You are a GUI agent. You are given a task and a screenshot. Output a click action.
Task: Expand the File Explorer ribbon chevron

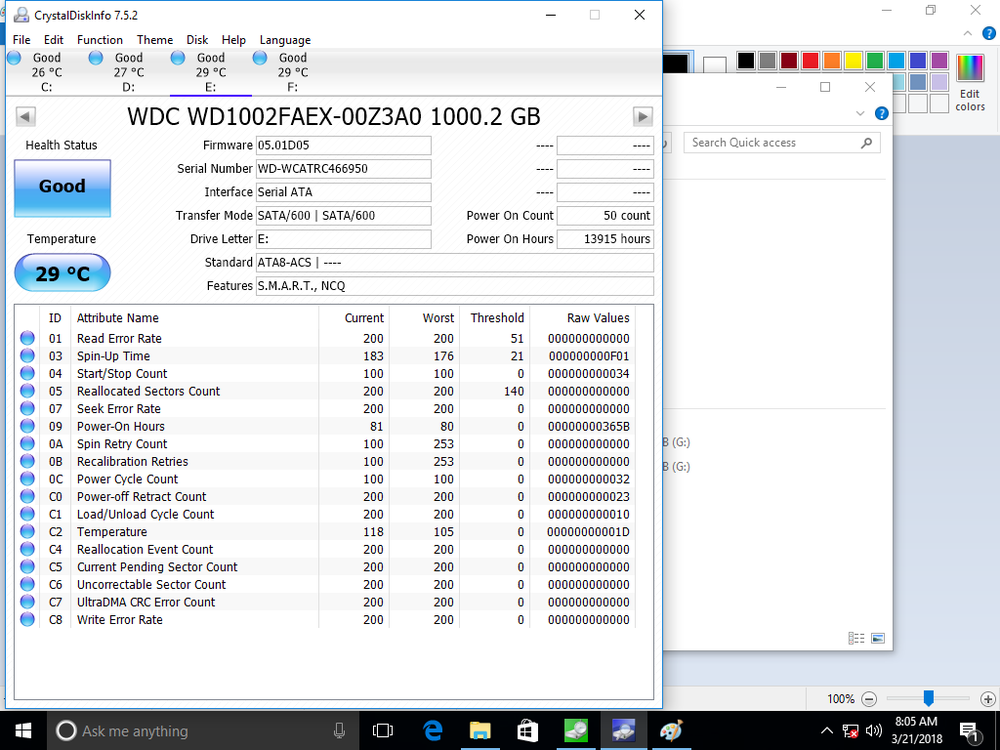(x=859, y=113)
